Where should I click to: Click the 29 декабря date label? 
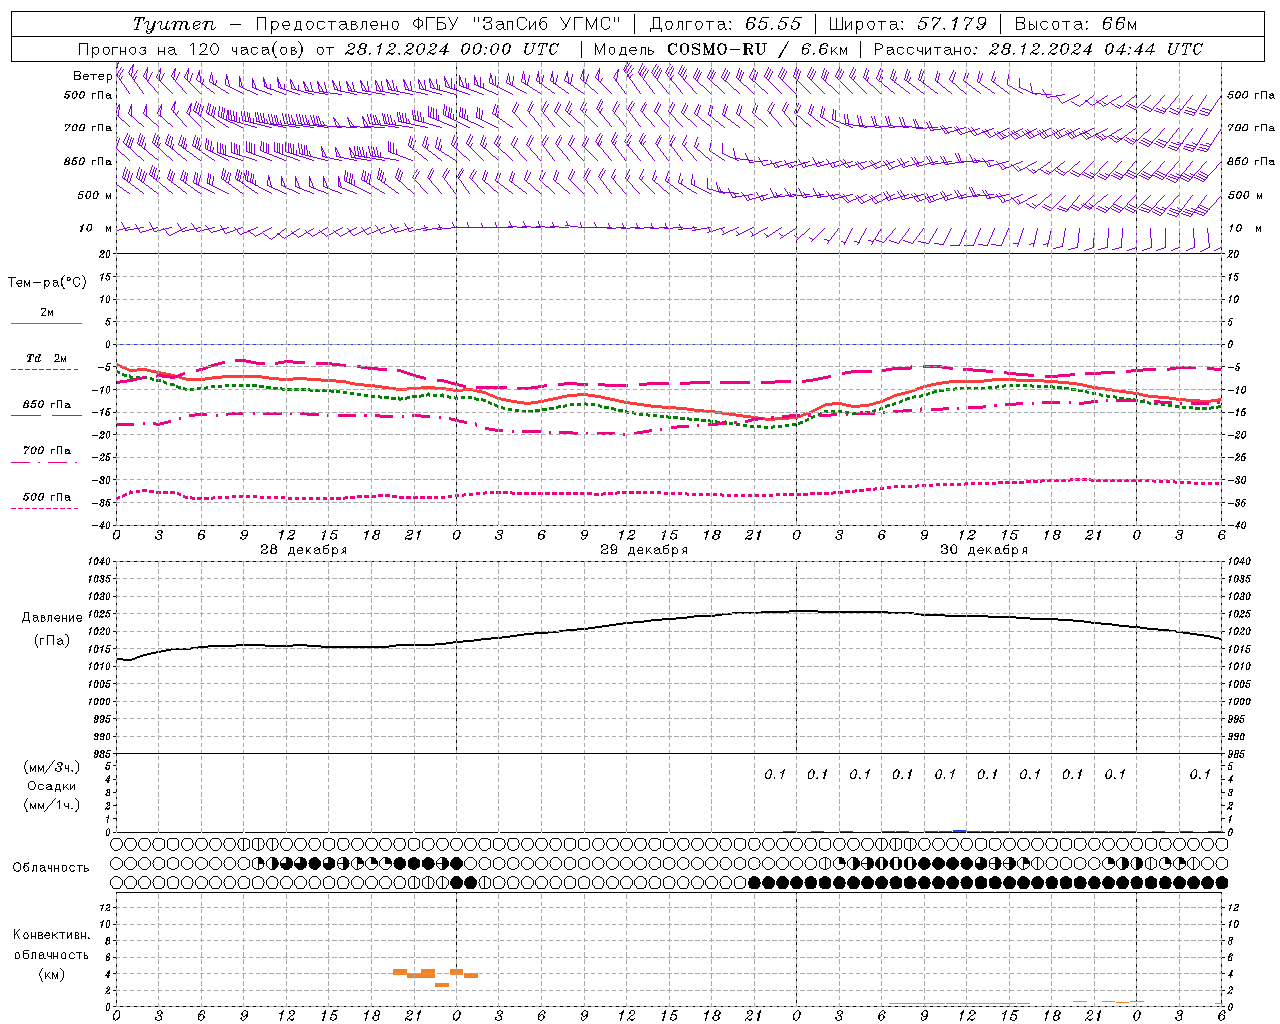pos(644,550)
